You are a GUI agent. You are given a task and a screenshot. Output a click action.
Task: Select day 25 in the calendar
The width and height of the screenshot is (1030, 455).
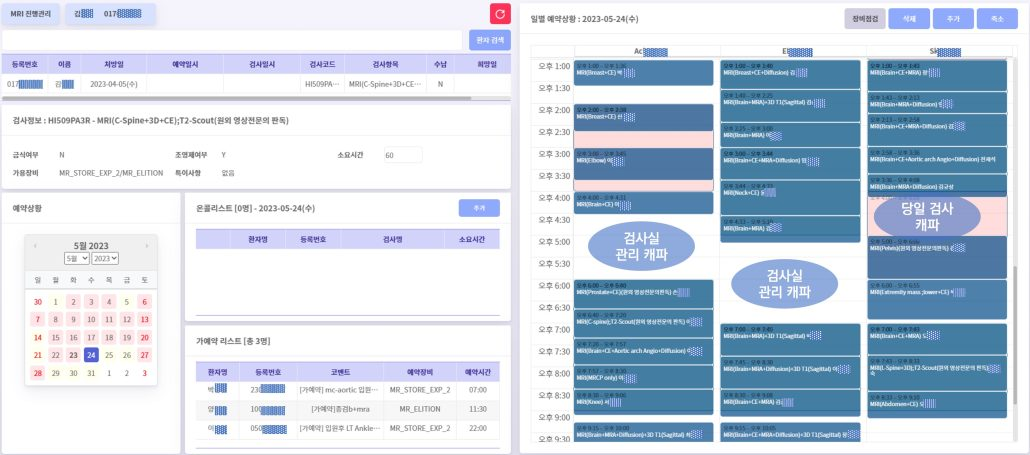coord(109,355)
